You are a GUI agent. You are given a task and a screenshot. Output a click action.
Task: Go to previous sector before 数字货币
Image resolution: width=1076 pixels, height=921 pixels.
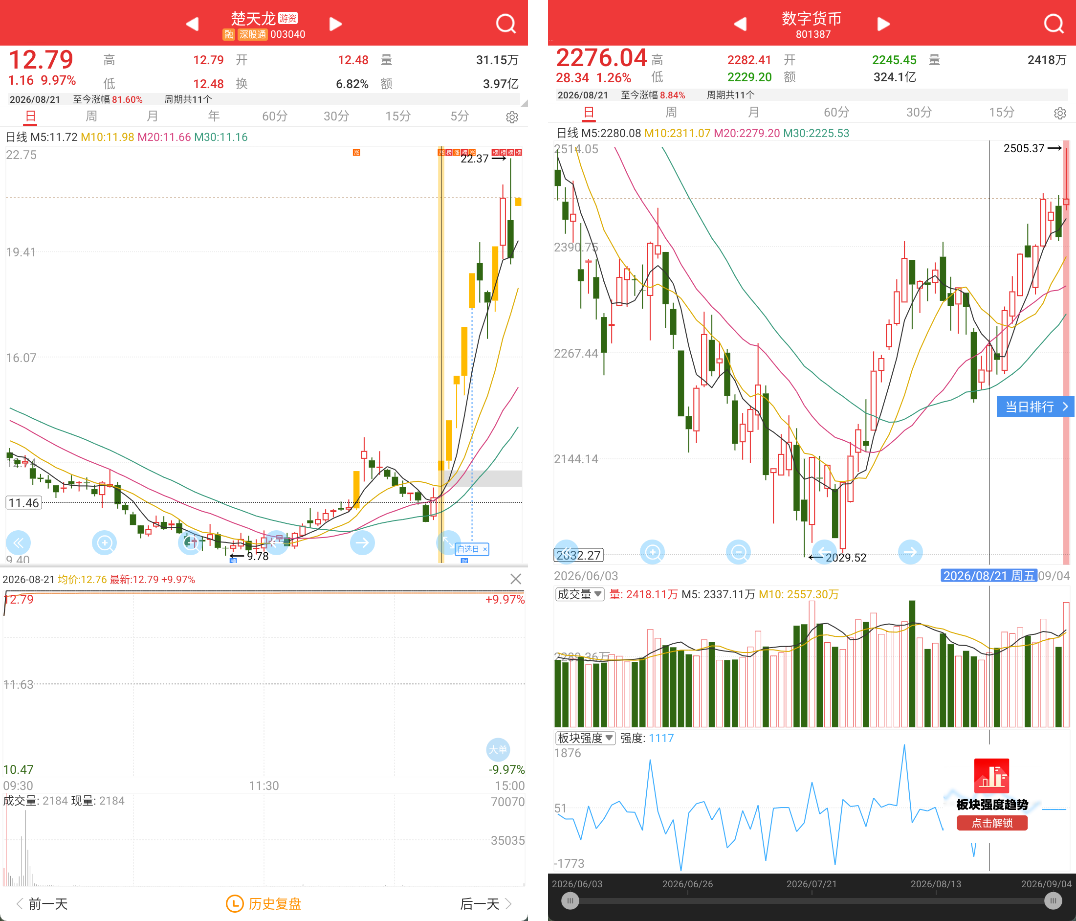(x=740, y=24)
